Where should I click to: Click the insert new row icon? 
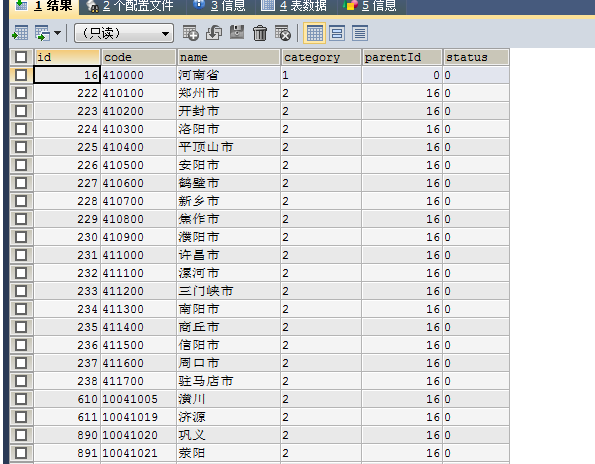point(190,33)
